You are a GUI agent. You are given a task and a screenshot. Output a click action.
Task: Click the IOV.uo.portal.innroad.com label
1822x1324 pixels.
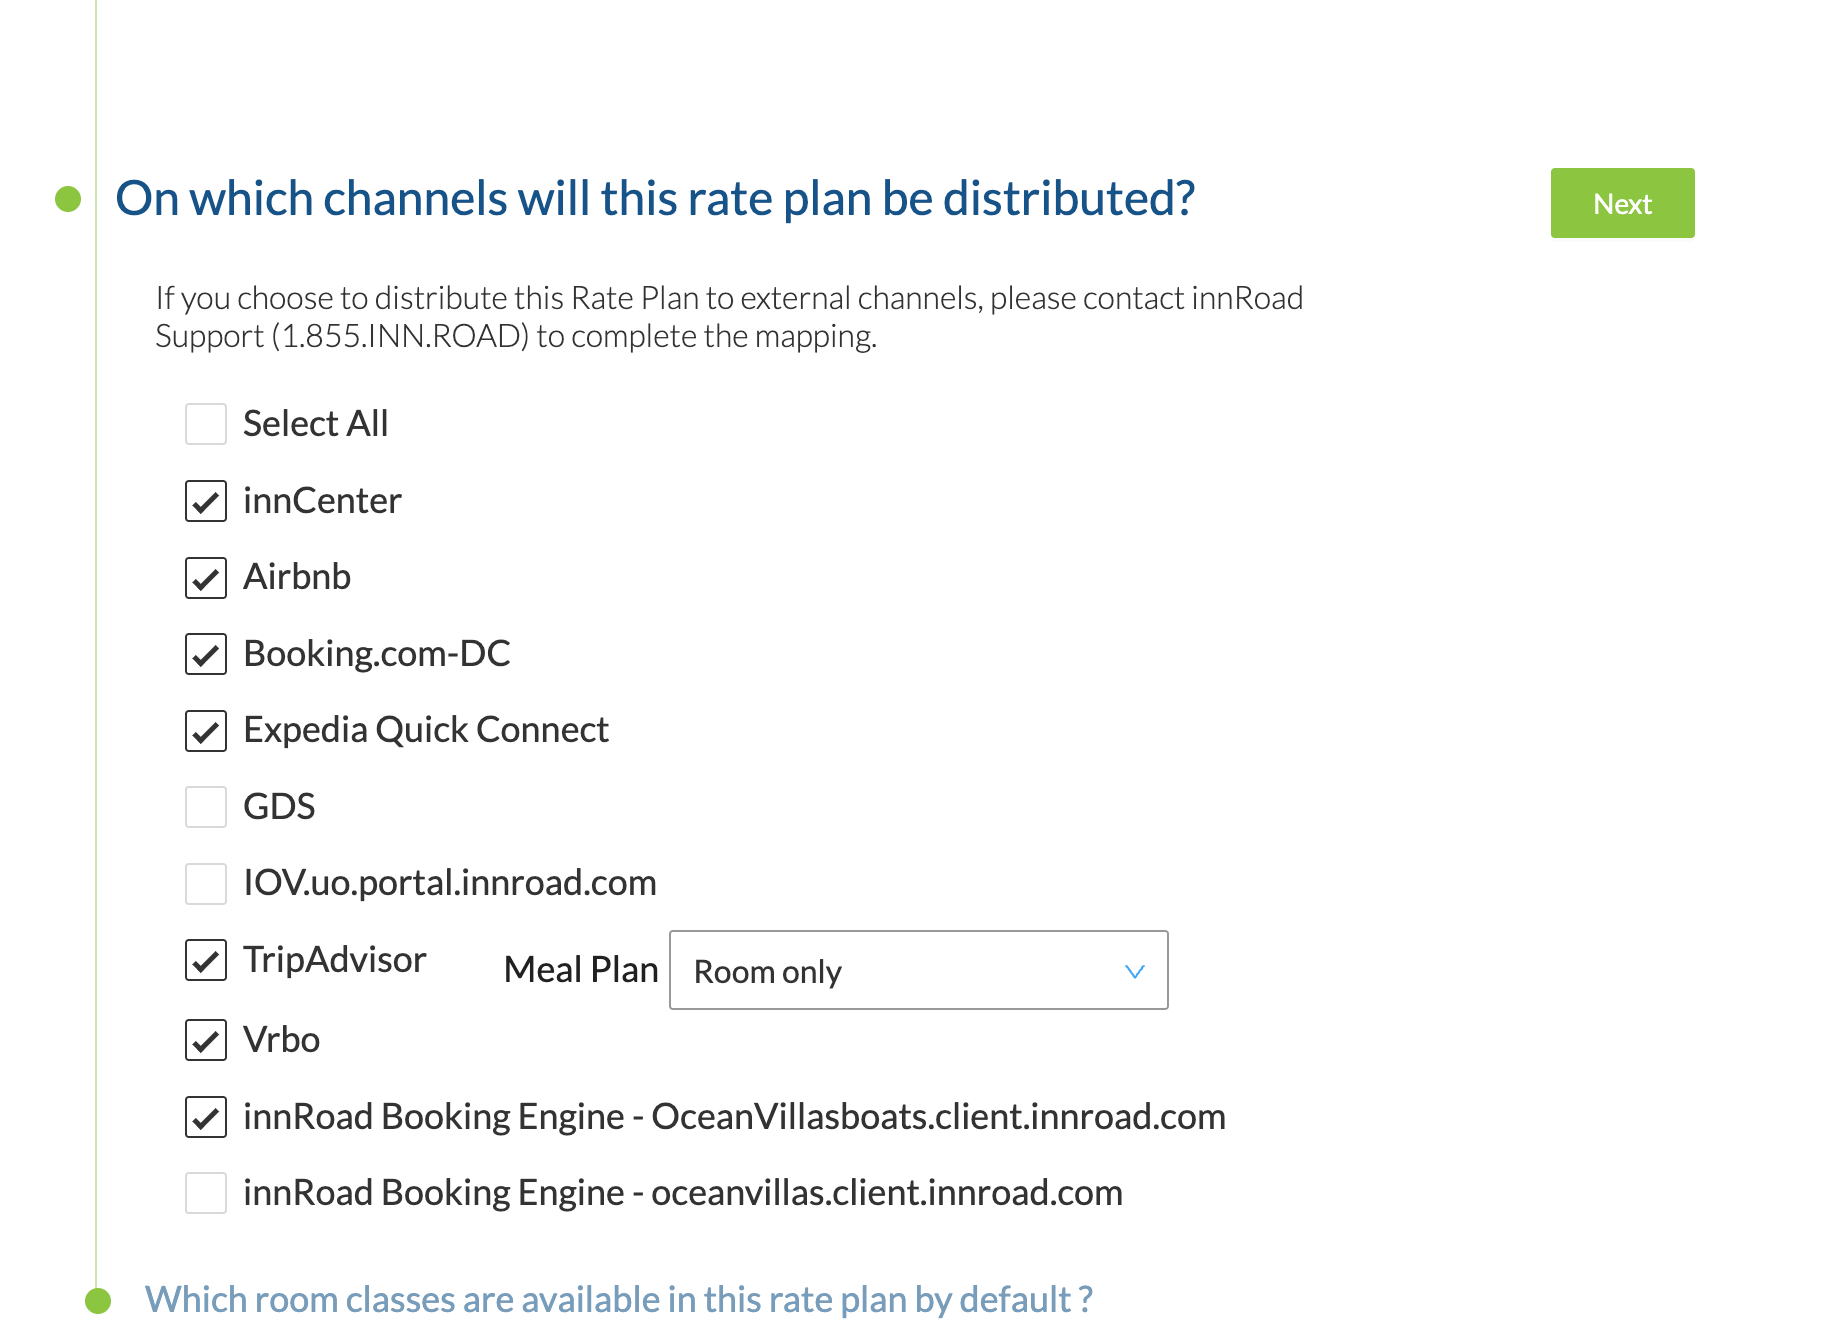click(x=450, y=883)
